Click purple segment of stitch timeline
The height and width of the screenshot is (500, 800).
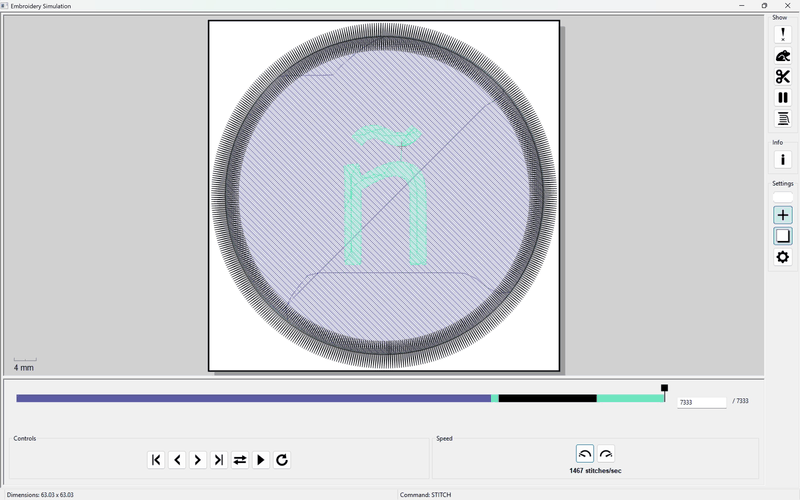254,398
